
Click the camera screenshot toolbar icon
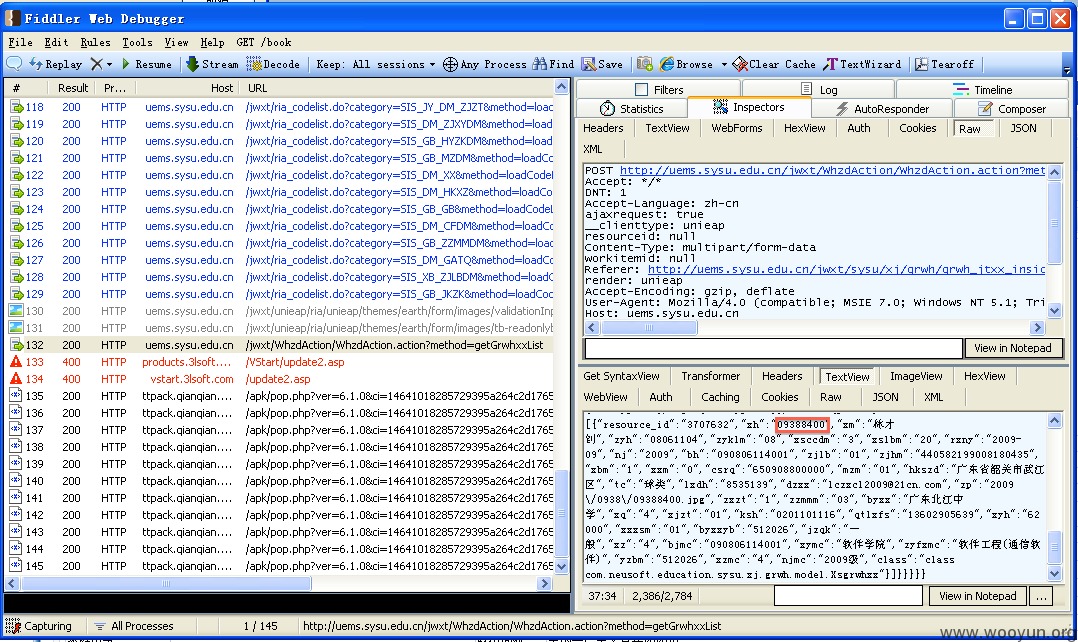pyautogui.click(x=645, y=64)
